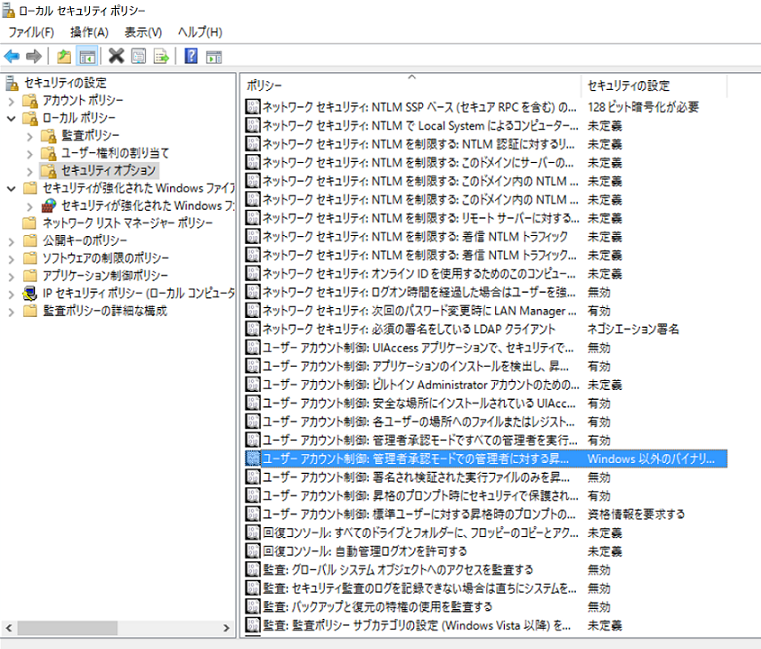The width and height of the screenshot is (761, 649).
Task: Click the blue Help question mark icon
Action: (x=191, y=56)
